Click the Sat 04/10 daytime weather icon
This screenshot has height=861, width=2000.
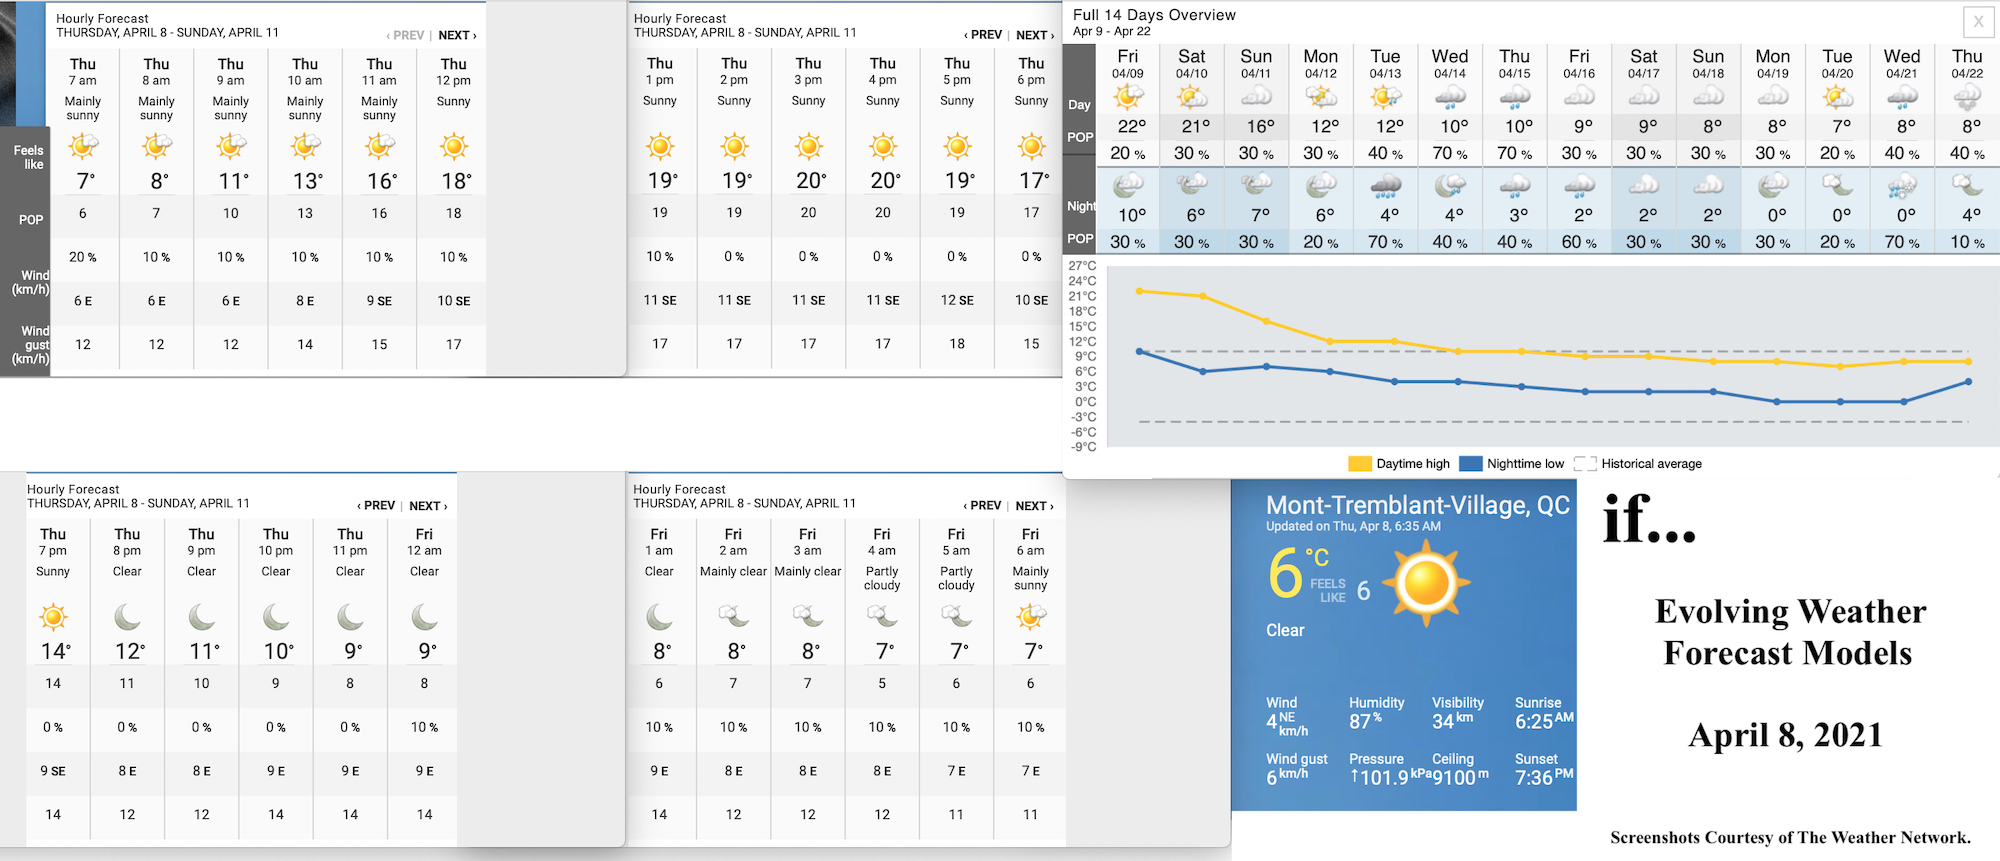click(x=1192, y=97)
